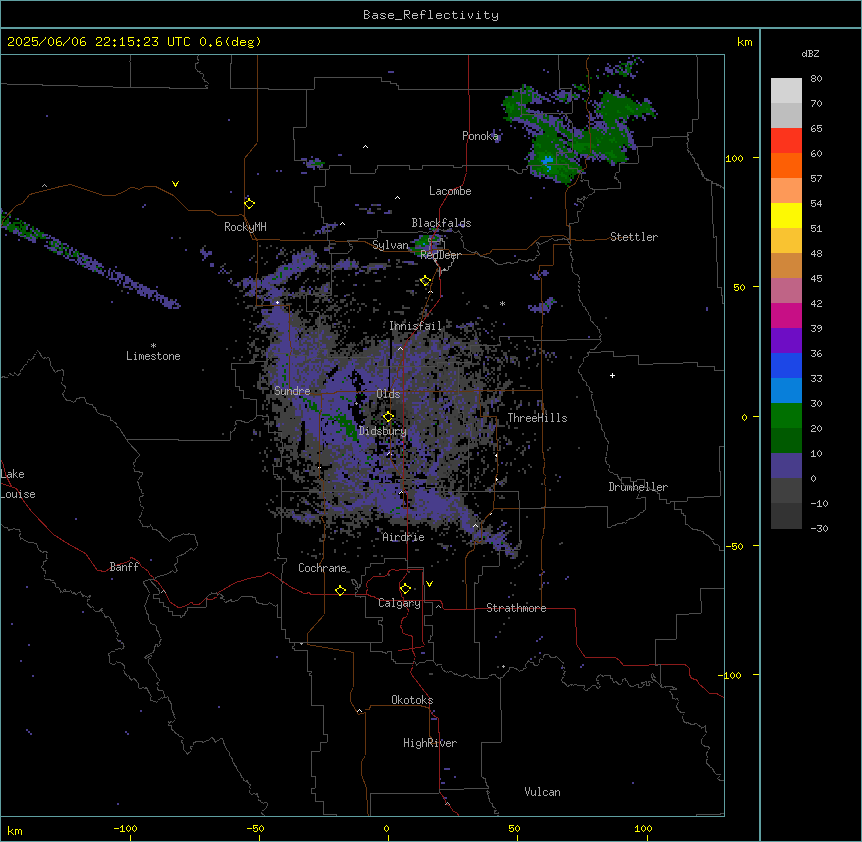Click the HighRiver label
862x842 pixels.
tap(430, 743)
